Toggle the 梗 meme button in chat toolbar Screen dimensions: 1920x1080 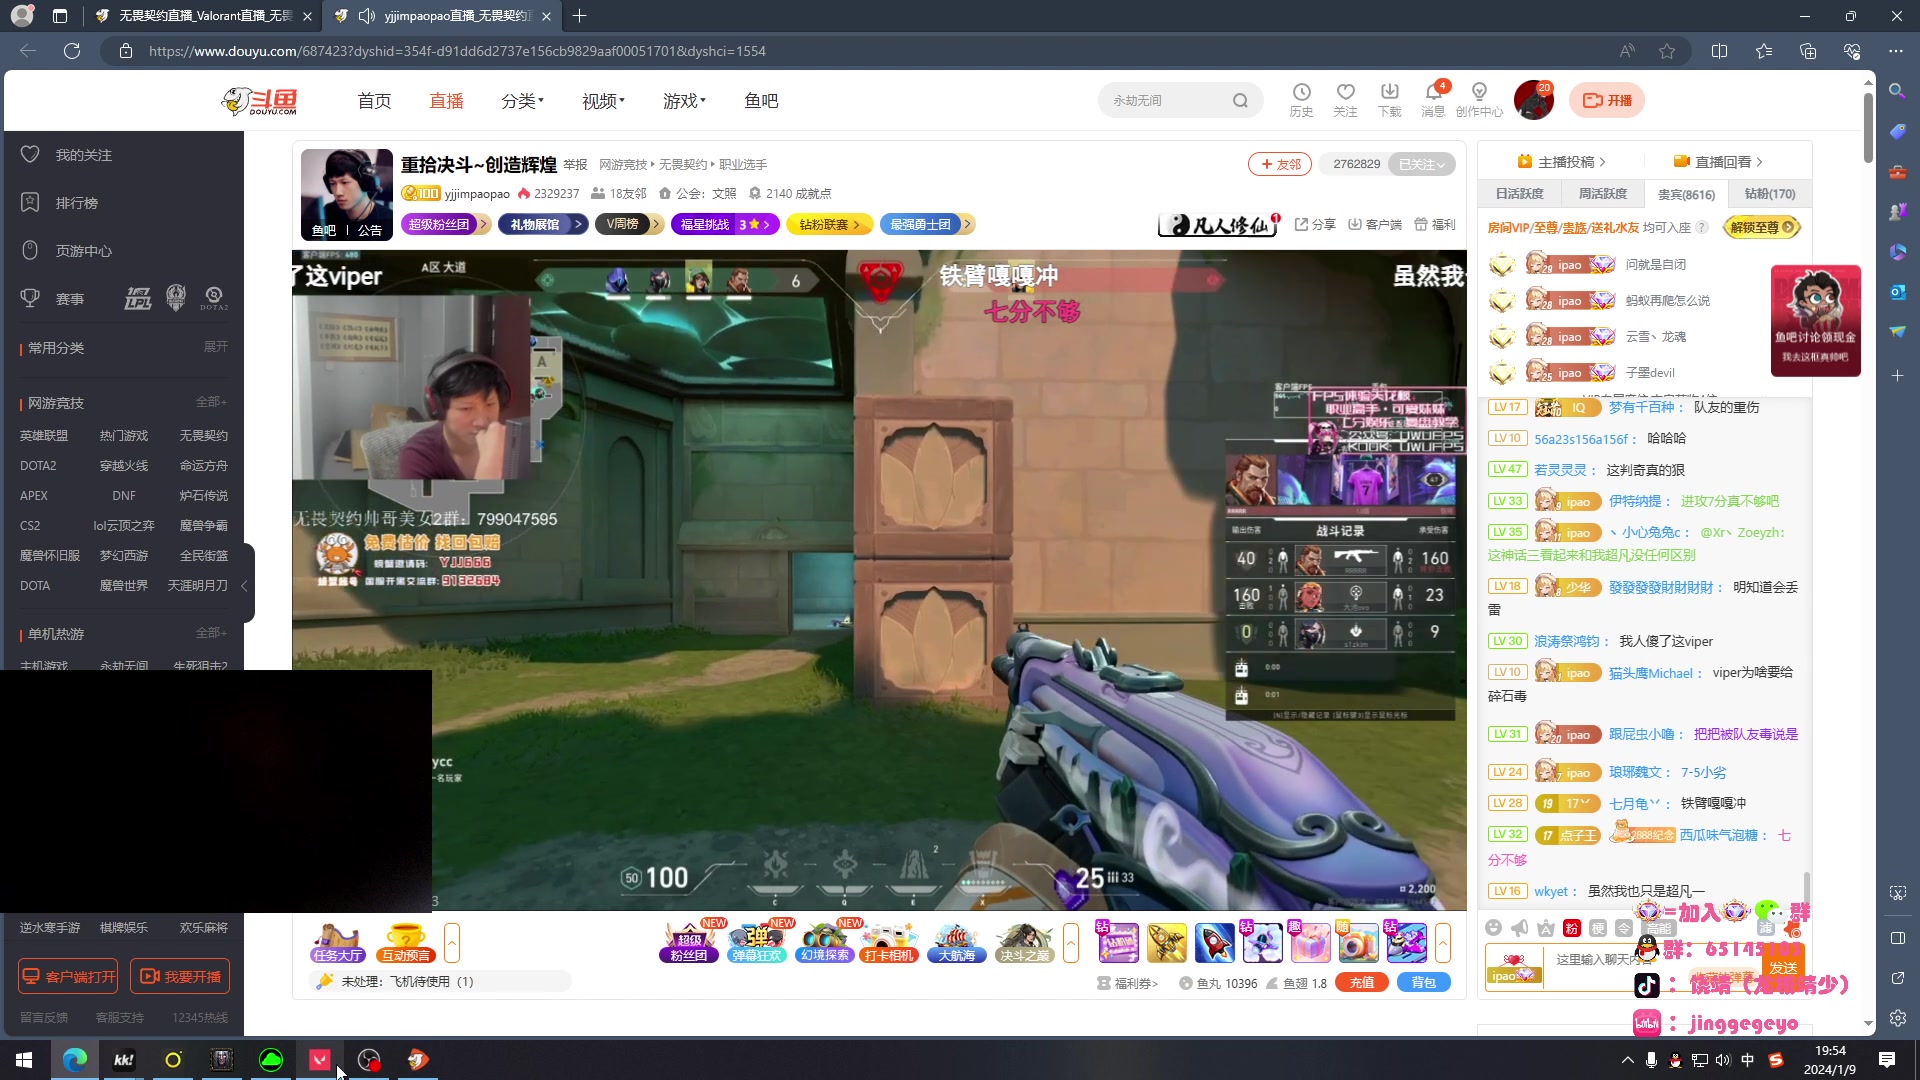coord(1598,928)
